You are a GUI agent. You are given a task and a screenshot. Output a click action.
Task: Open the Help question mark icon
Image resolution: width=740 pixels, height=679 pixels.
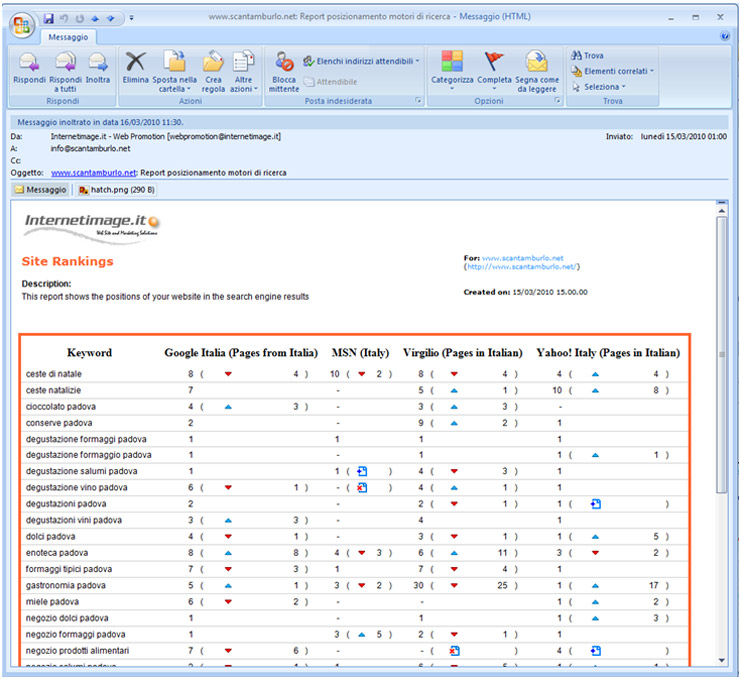725,36
